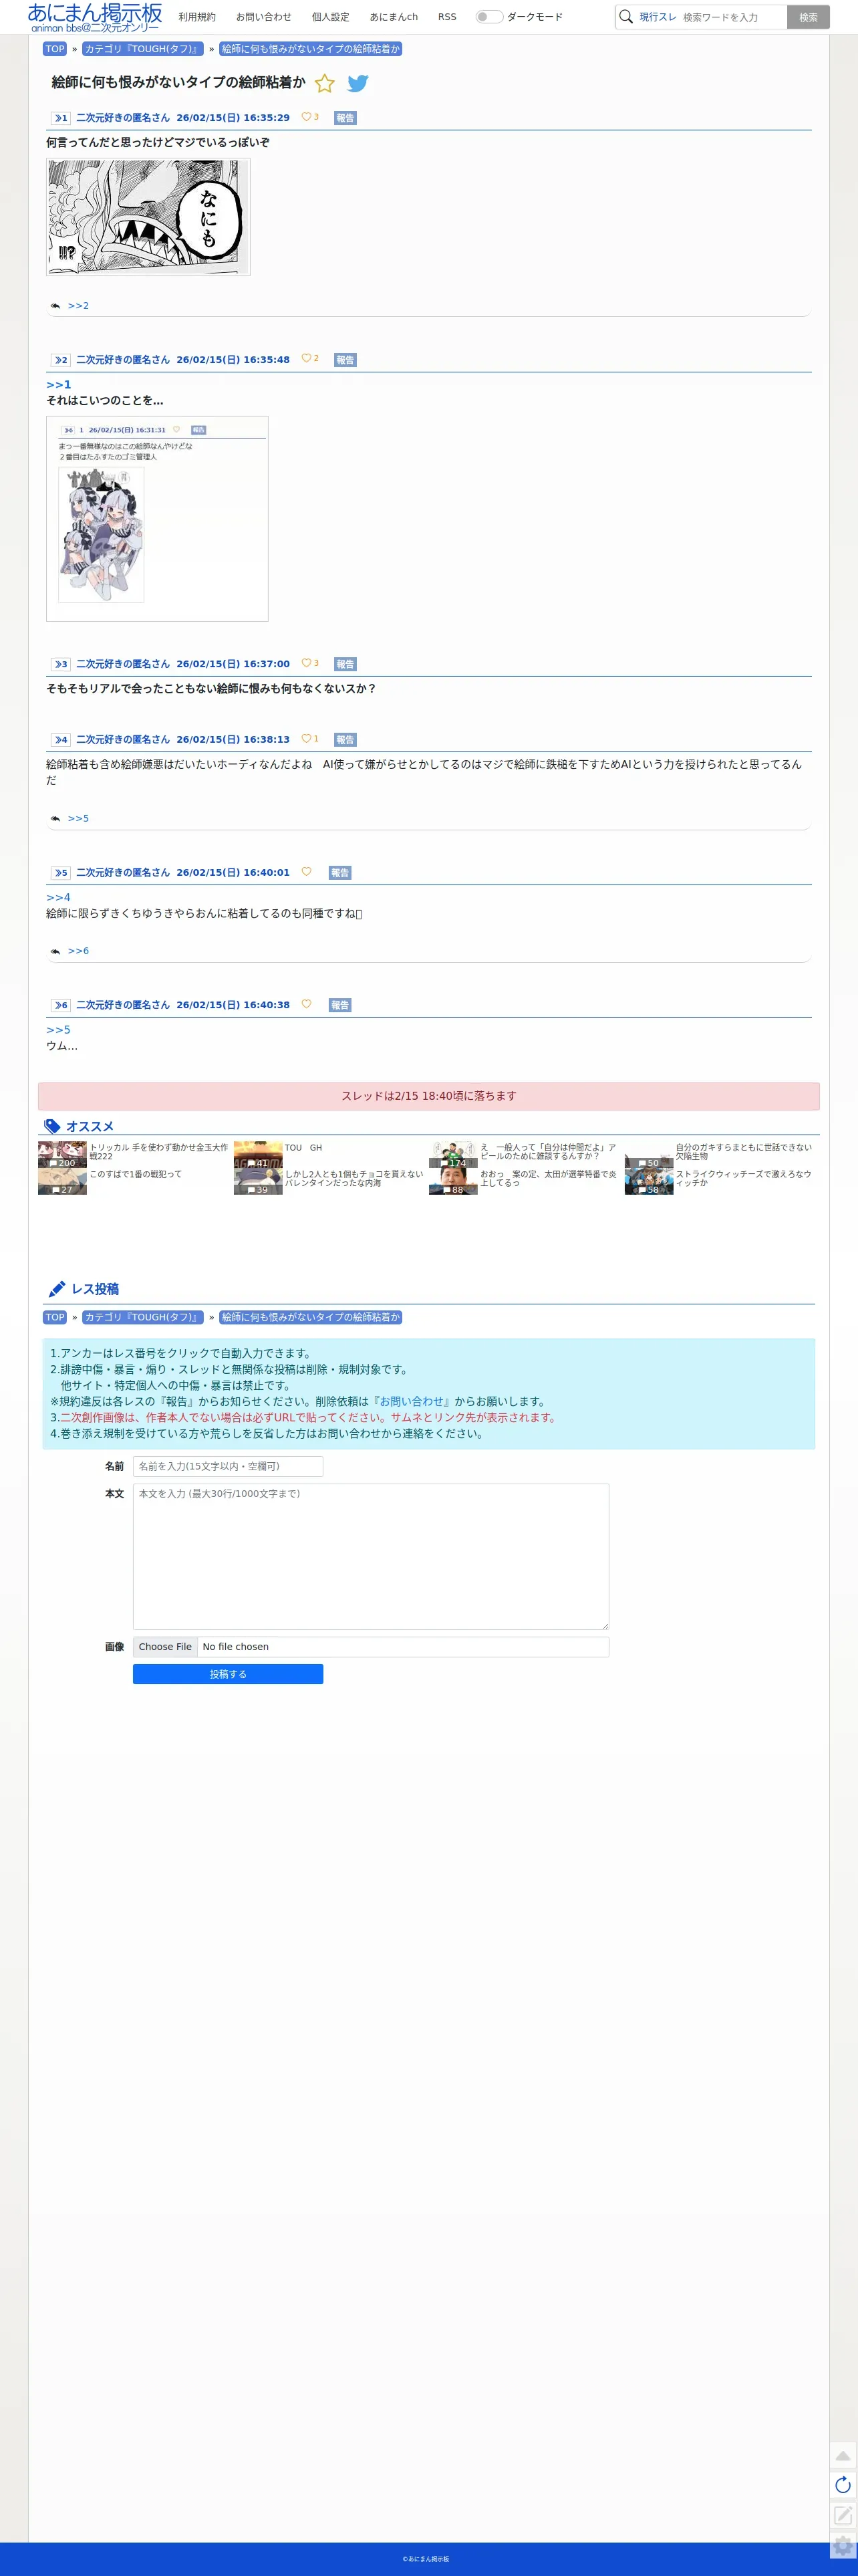858x2576 pixels.
Task: Follow reply link >>5 under post 4
Action: coord(78,819)
